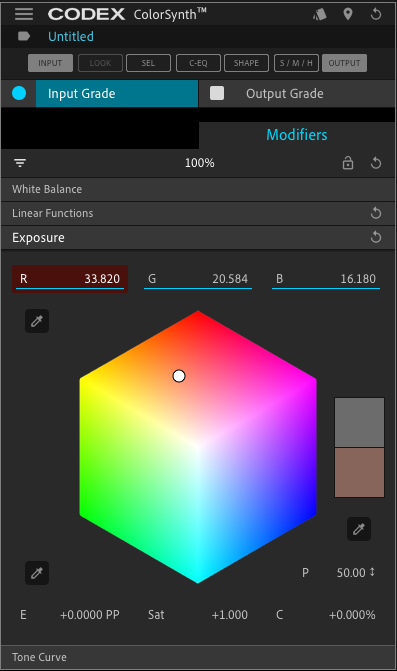The height and width of the screenshot is (671, 397).
Task: Click the location pin icon in header
Action: pos(348,14)
